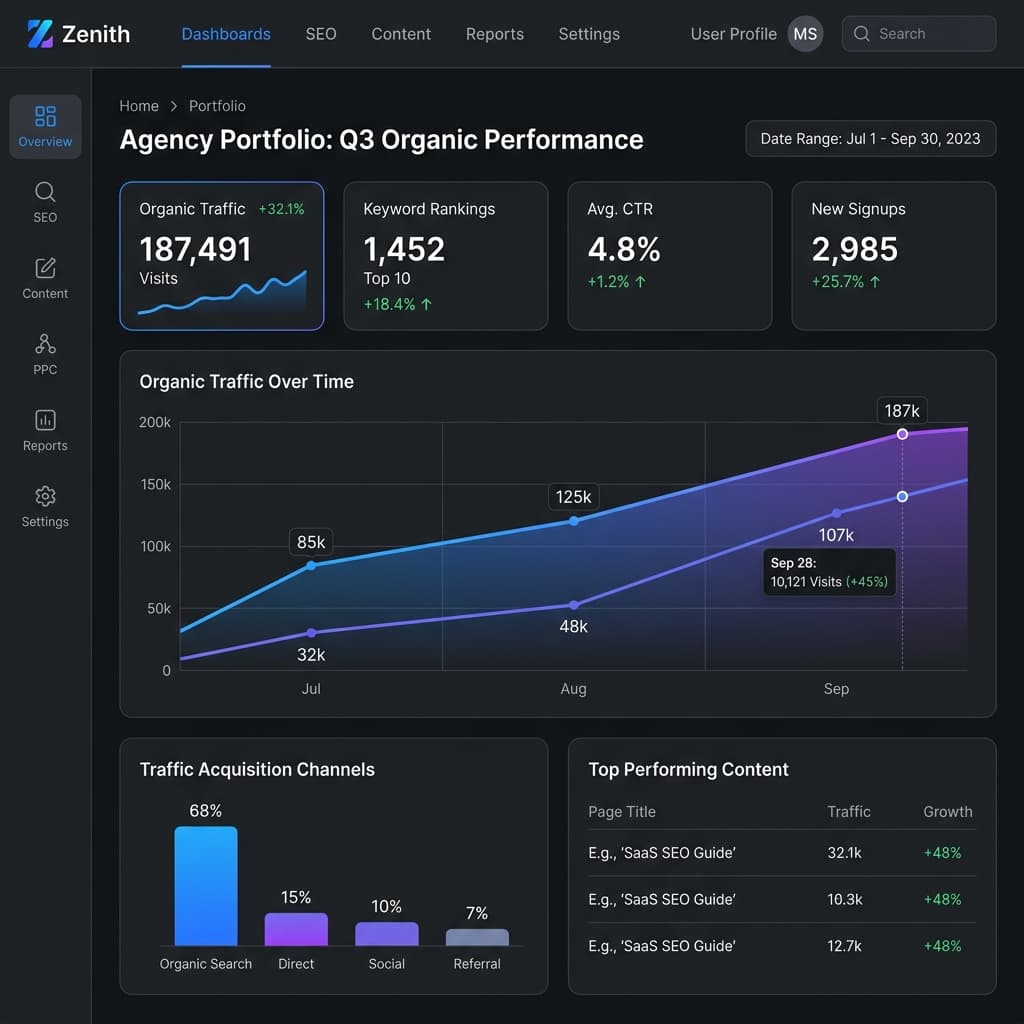Screen dimensions: 1024x1024
Task: Open the PPC sidebar icon
Action: point(45,344)
